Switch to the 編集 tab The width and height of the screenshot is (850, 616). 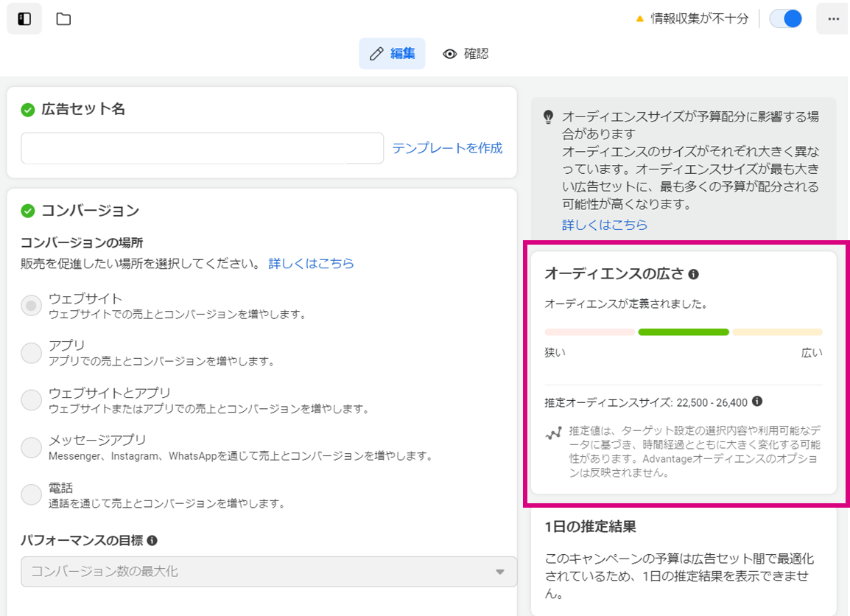[x=392, y=54]
